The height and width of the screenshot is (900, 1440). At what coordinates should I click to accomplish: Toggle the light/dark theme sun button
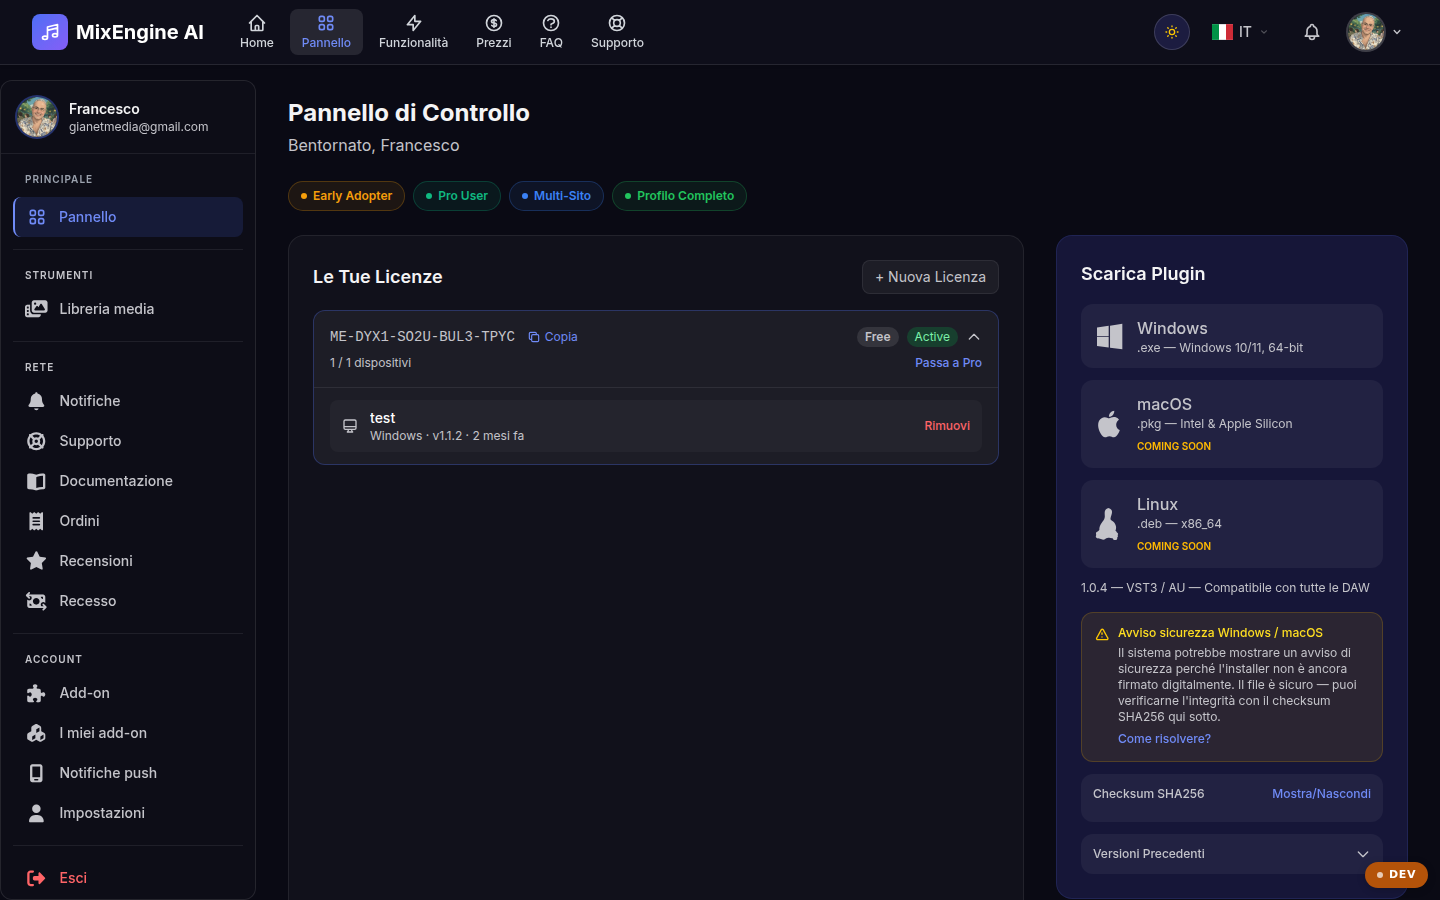coord(1172,32)
